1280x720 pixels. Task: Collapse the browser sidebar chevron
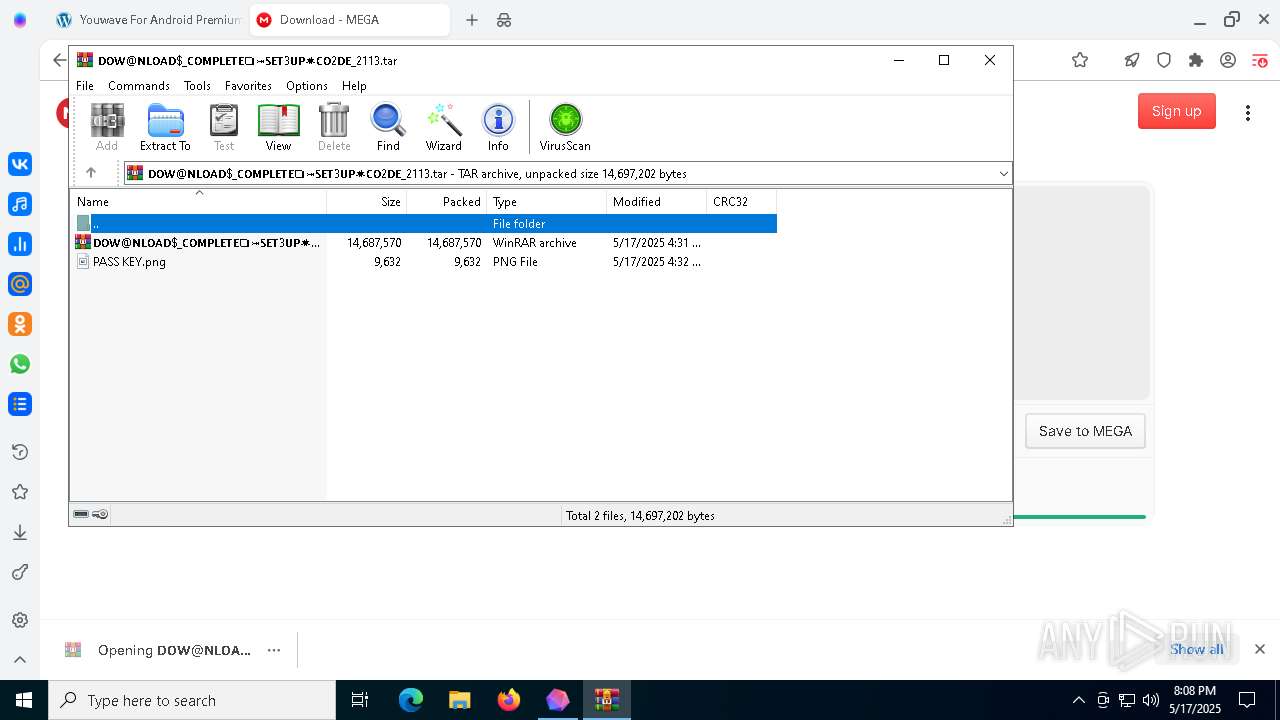click(20, 659)
